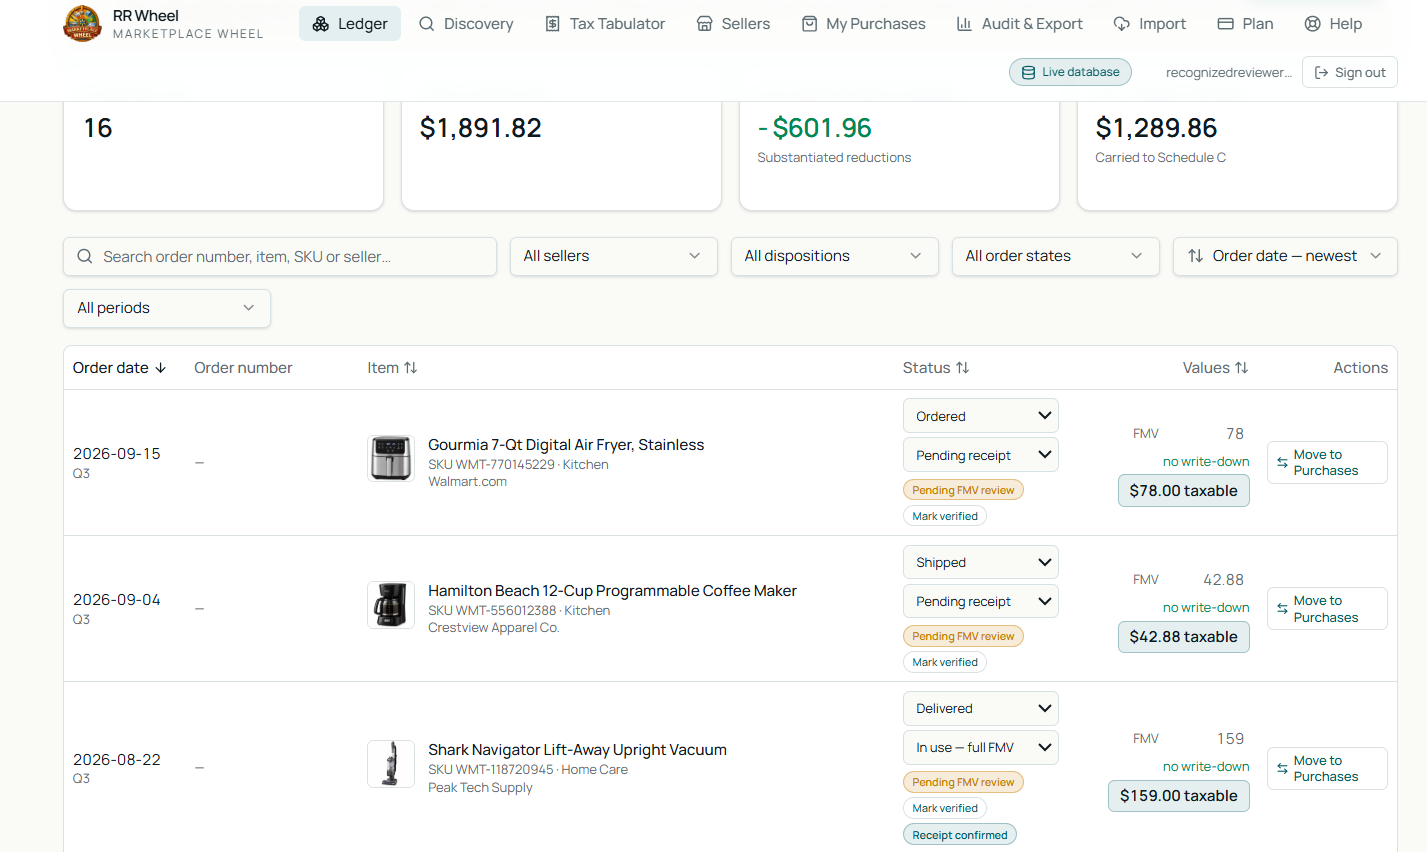Move Shark Navigator Vacuum to Purchases

tap(1327, 768)
